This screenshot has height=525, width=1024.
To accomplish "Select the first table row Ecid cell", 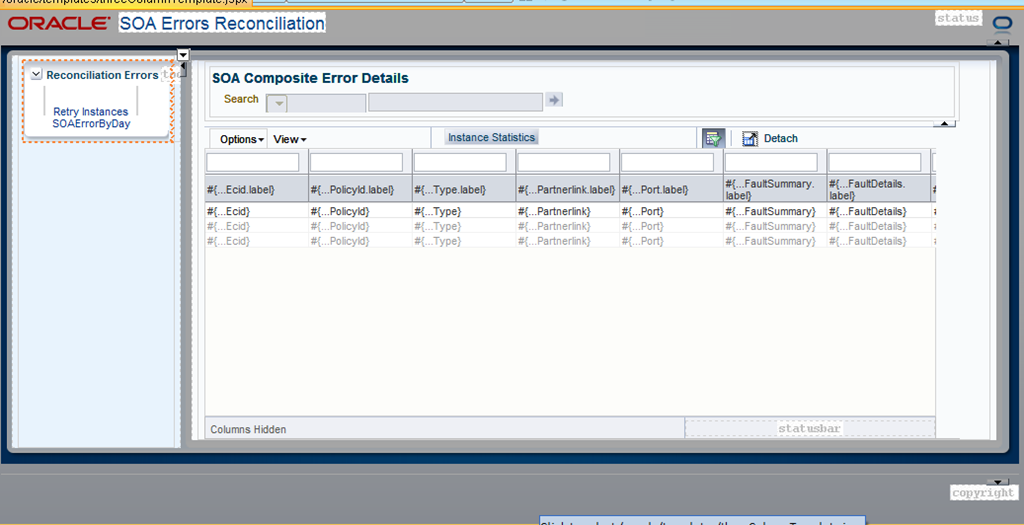I will coord(256,212).
